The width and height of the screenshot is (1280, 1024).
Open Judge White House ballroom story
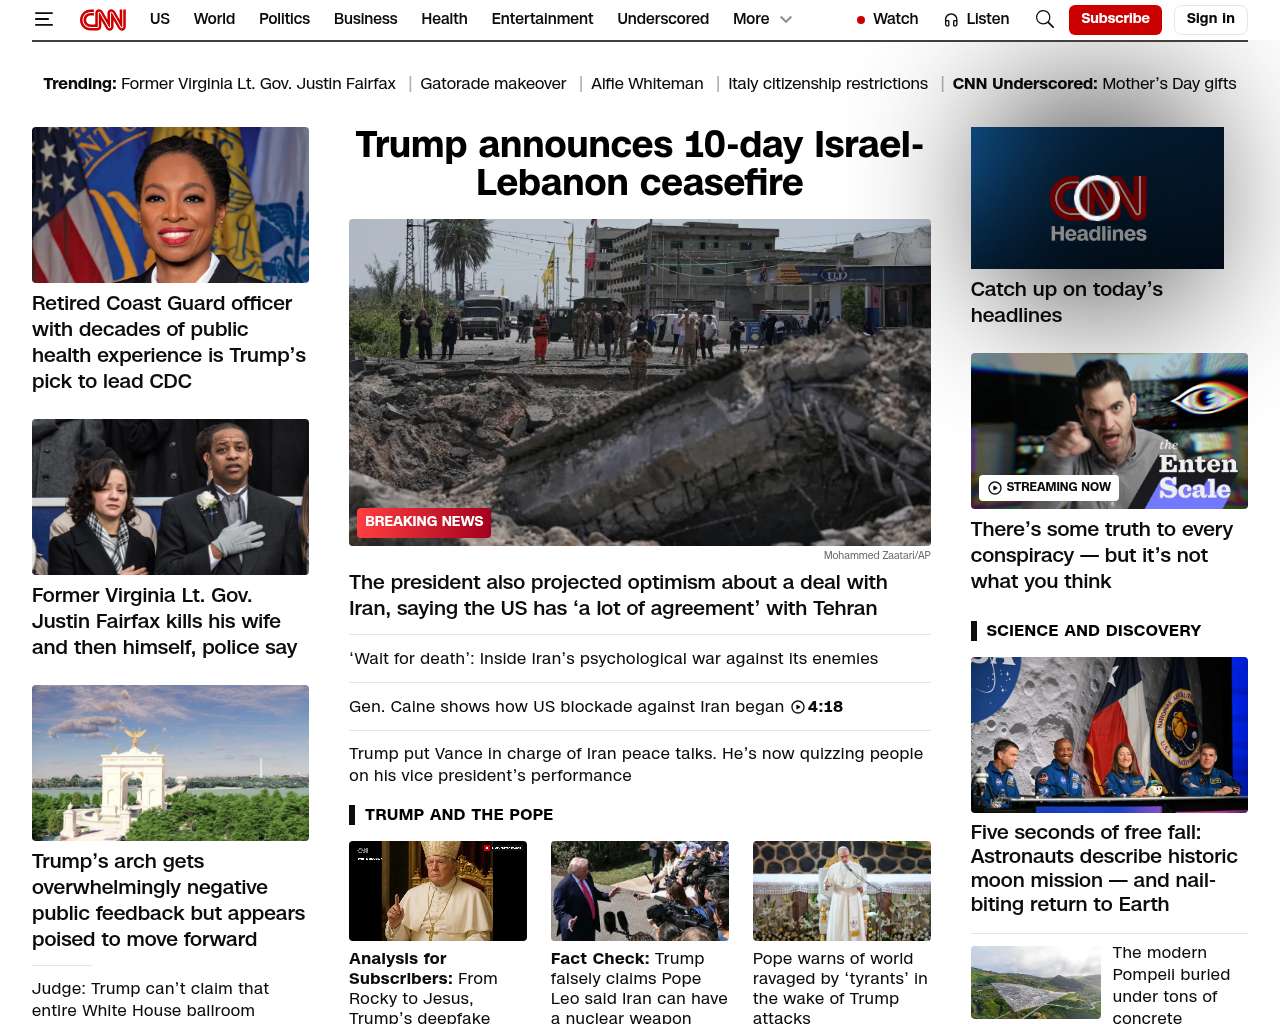pyautogui.click(x=150, y=999)
